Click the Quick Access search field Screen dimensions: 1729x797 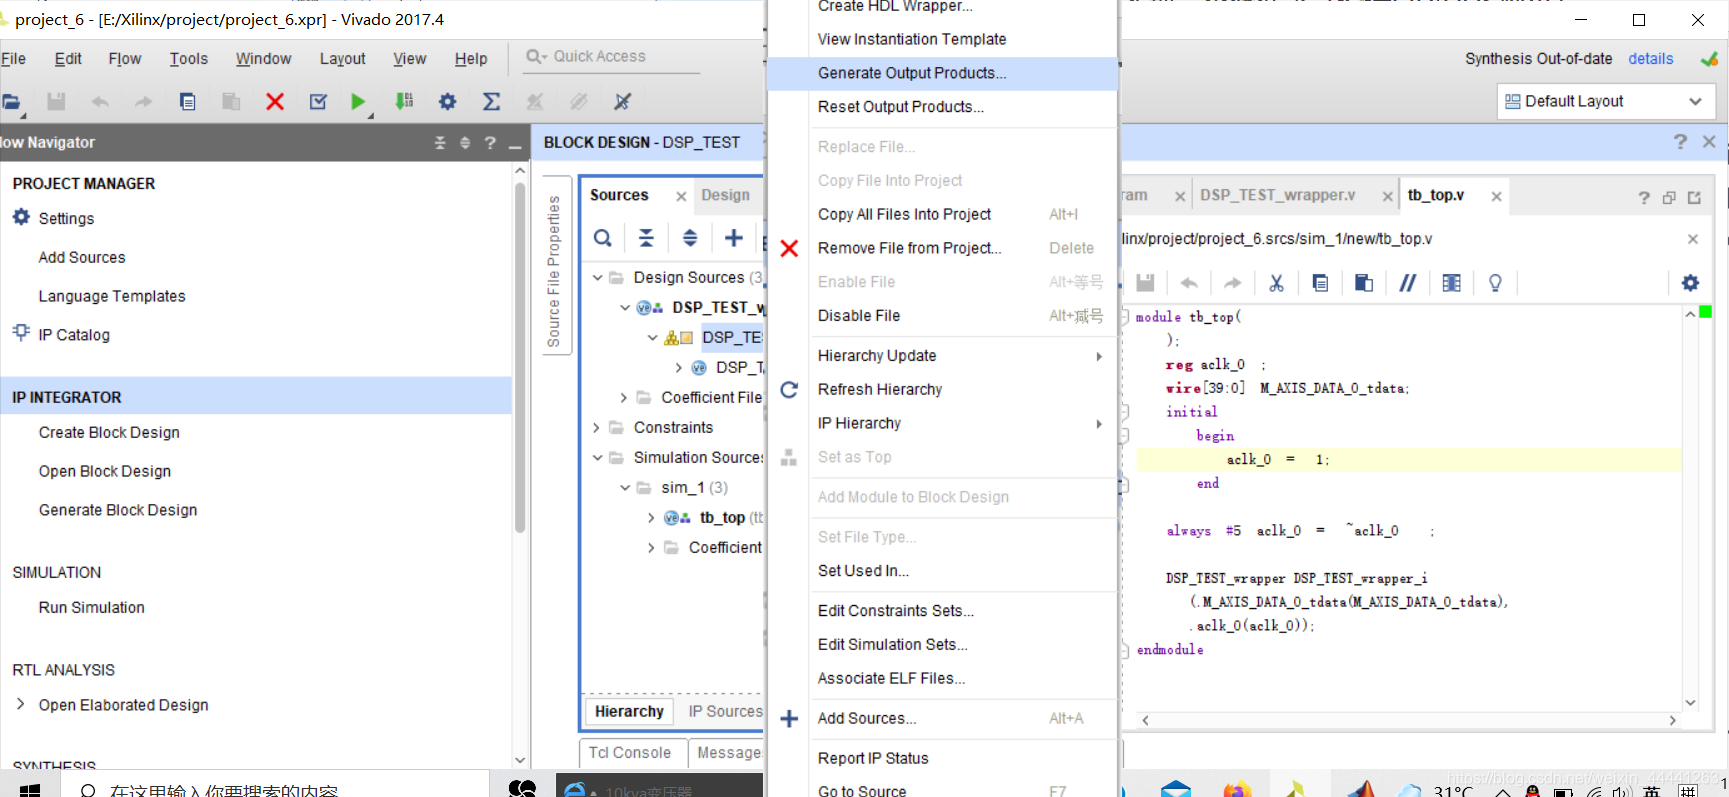pos(609,57)
